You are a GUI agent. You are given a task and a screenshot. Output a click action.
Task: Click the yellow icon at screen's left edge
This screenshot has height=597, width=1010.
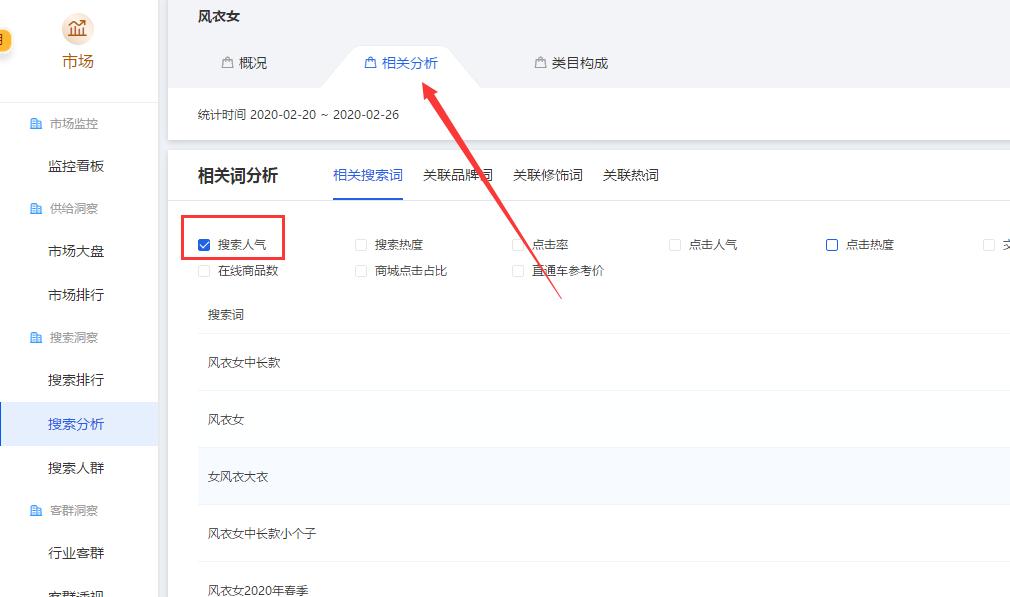4,41
